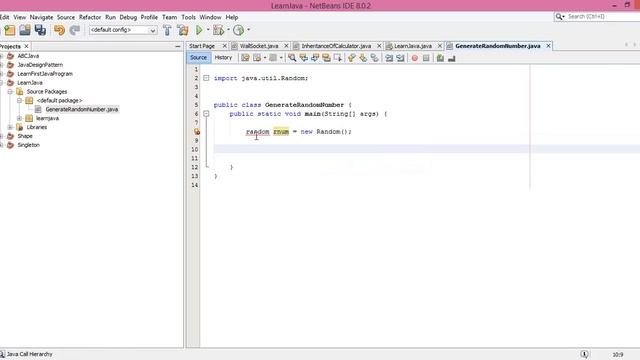640x360 pixels.
Task: Collapse the main method fold on line 6
Action: (x=206, y=114)
